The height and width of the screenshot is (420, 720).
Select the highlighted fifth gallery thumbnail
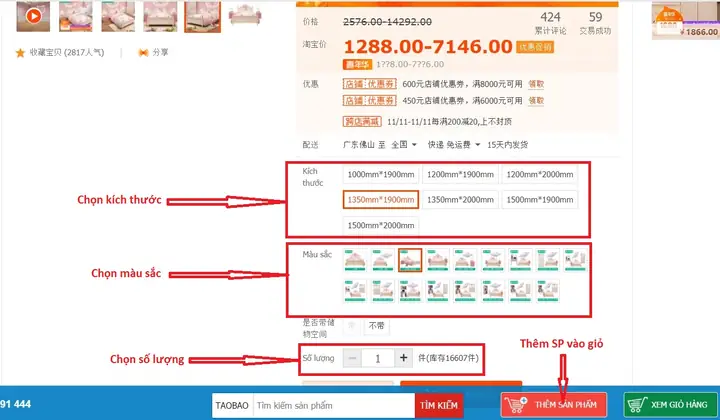pos(202,17)
